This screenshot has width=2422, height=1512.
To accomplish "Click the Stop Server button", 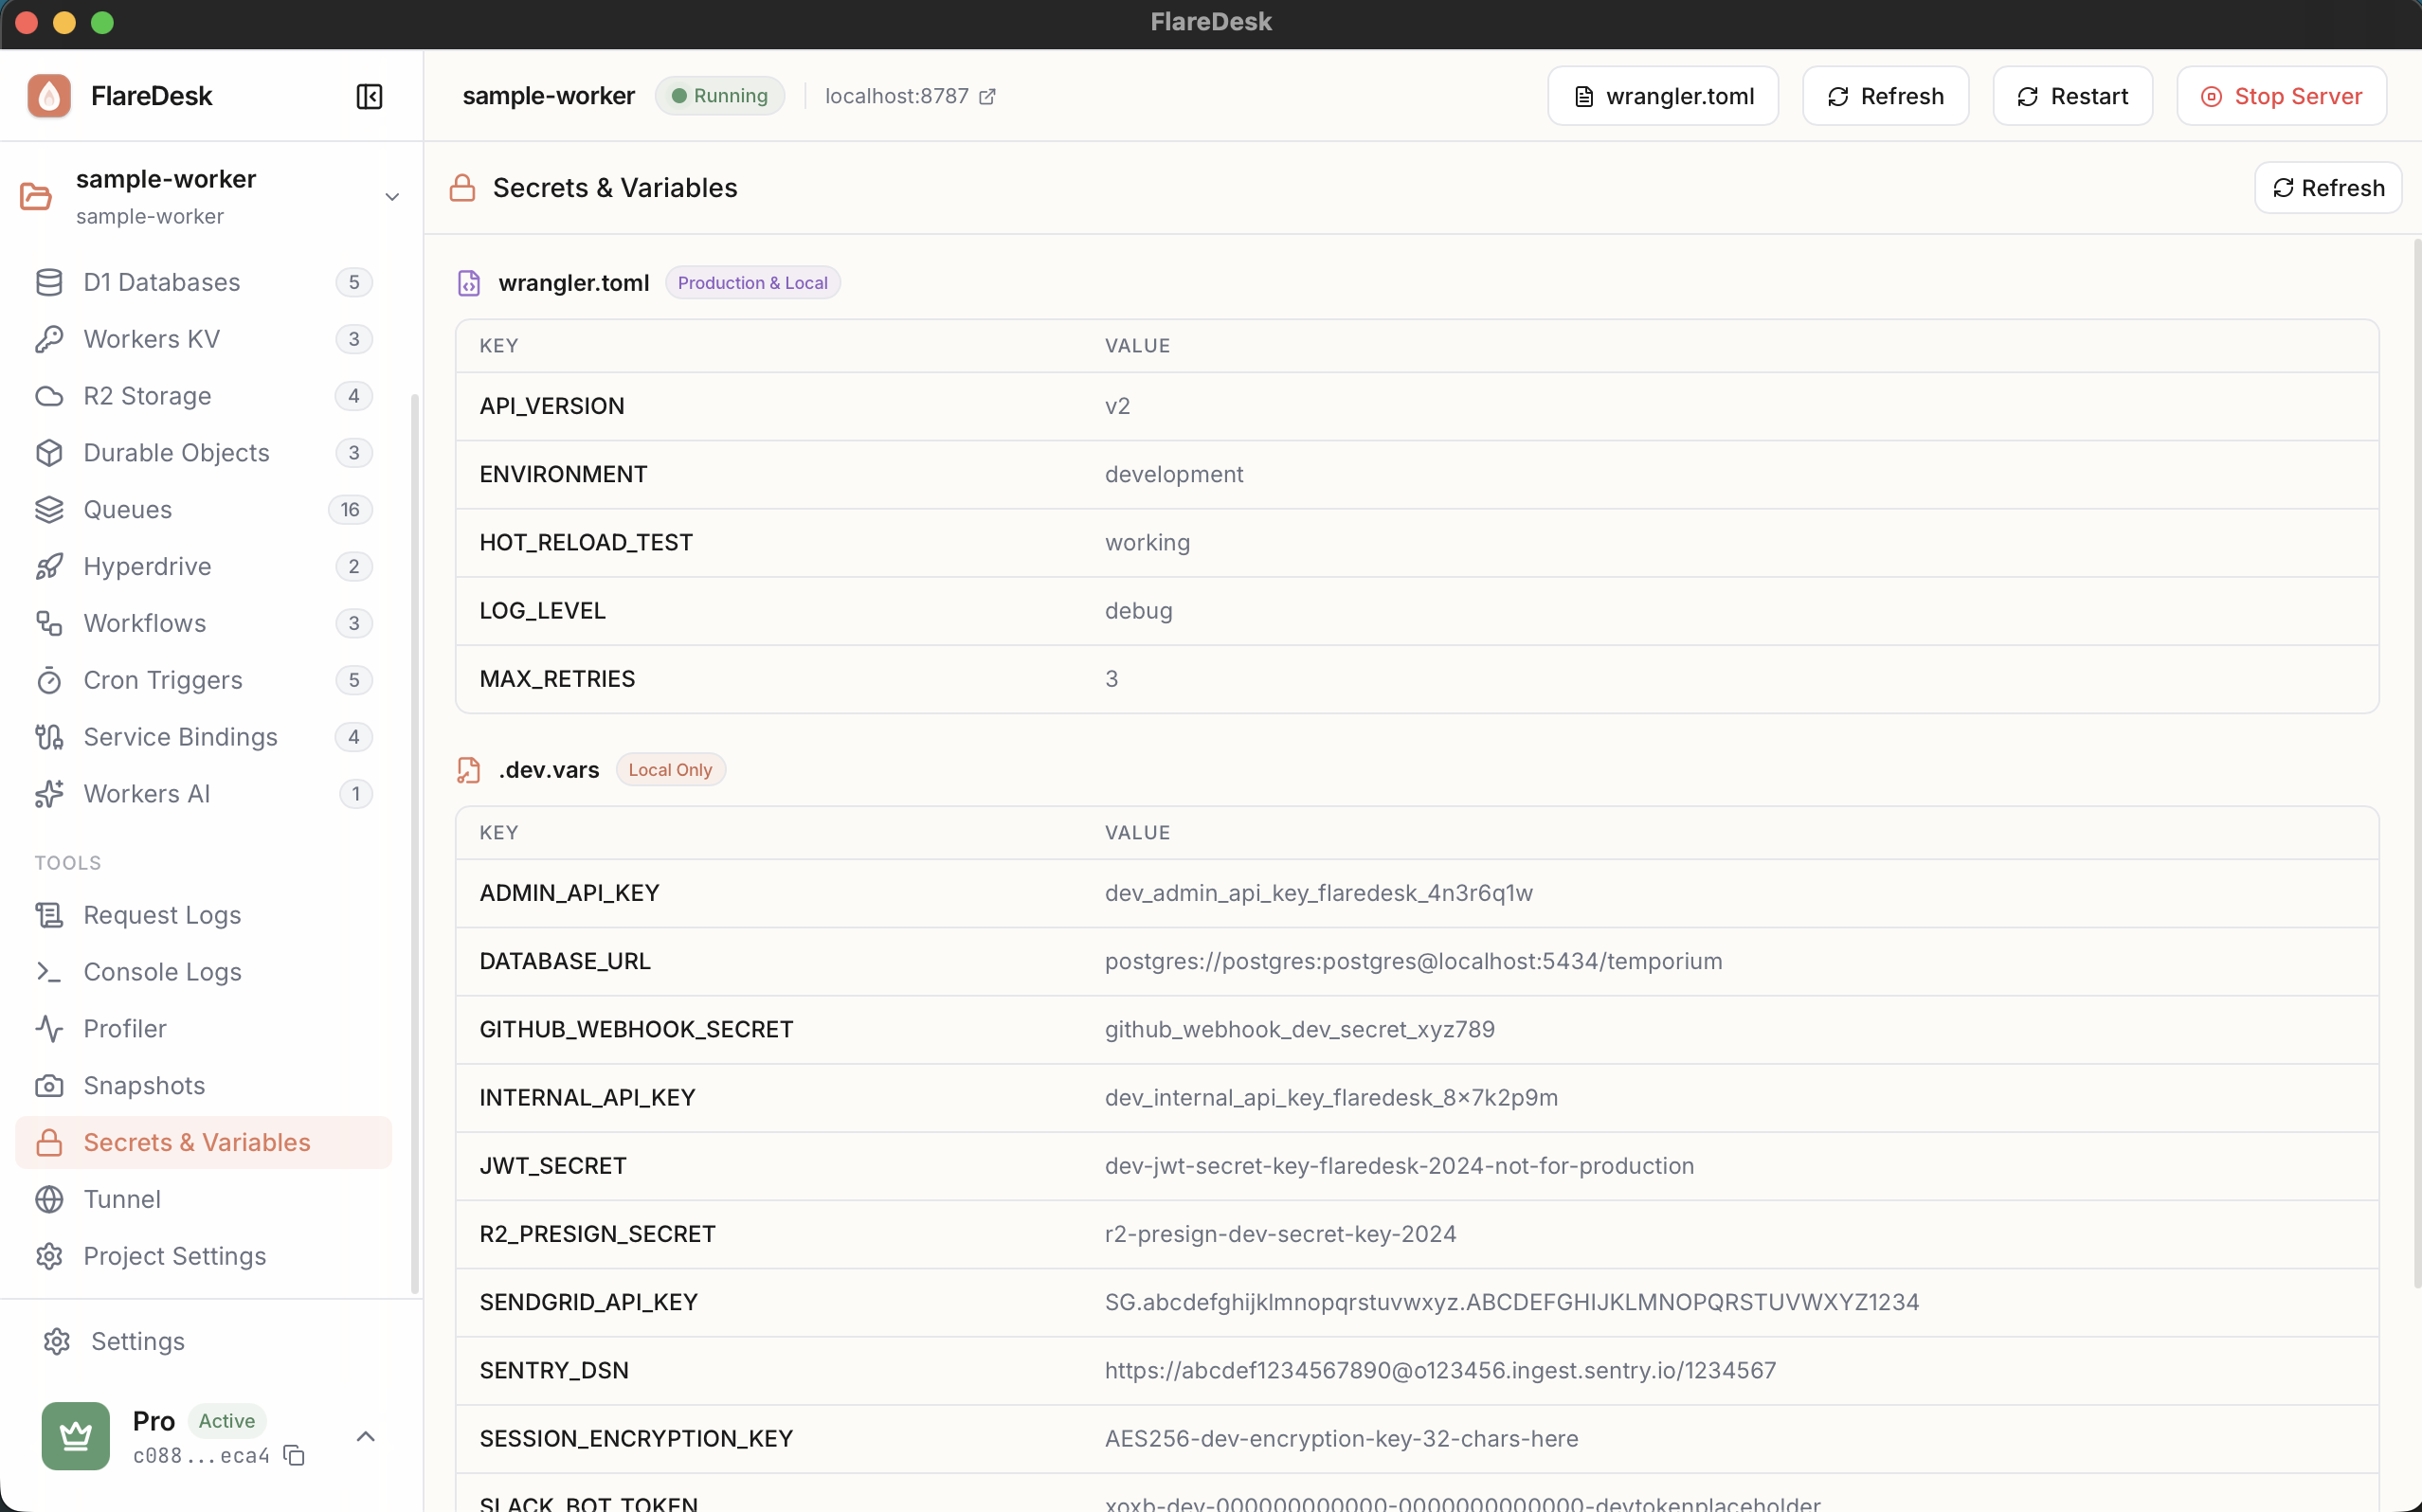I will 2282,95.
